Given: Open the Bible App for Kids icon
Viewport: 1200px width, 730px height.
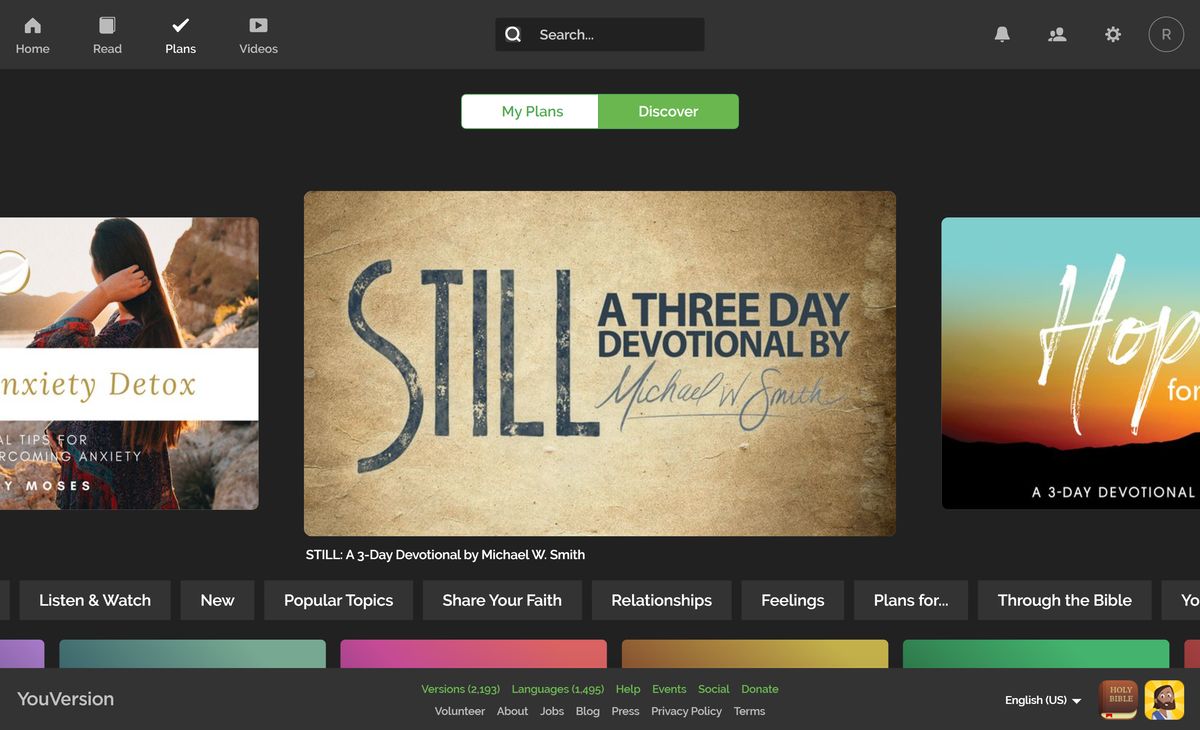Looking at the screenshot, I should tap(1163, 699).
